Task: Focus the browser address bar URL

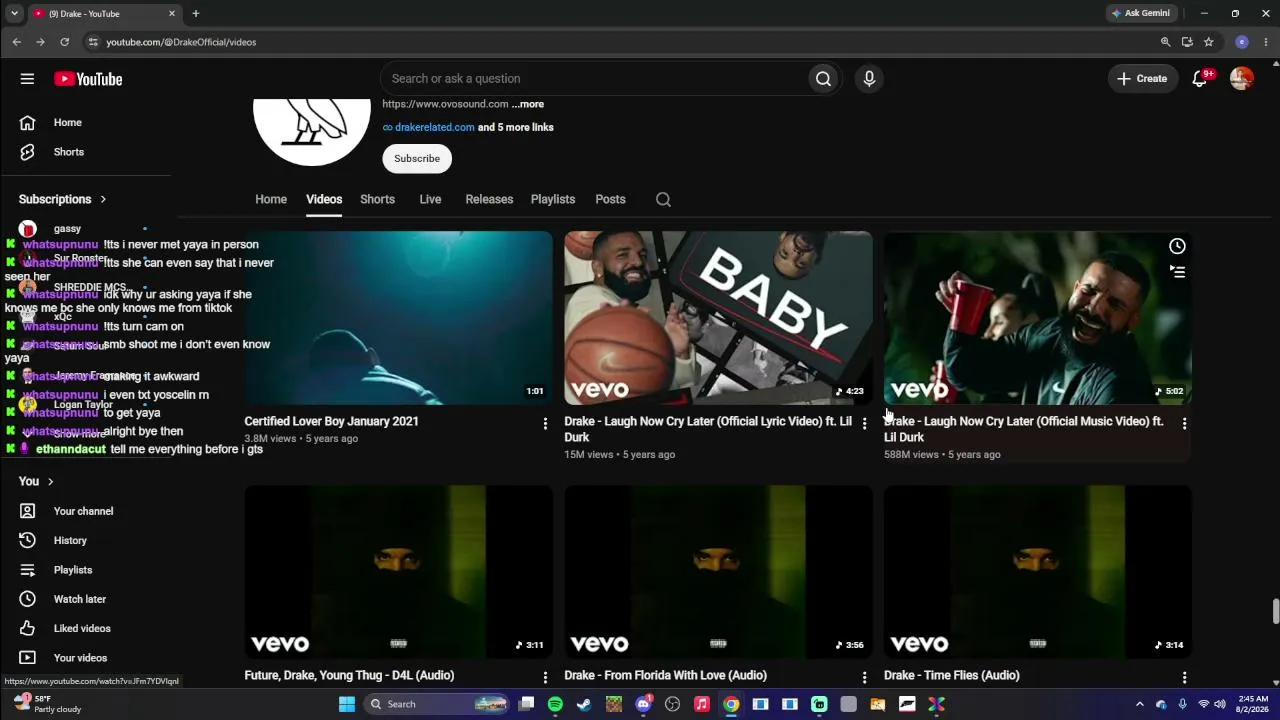Action: pos(181,42)
